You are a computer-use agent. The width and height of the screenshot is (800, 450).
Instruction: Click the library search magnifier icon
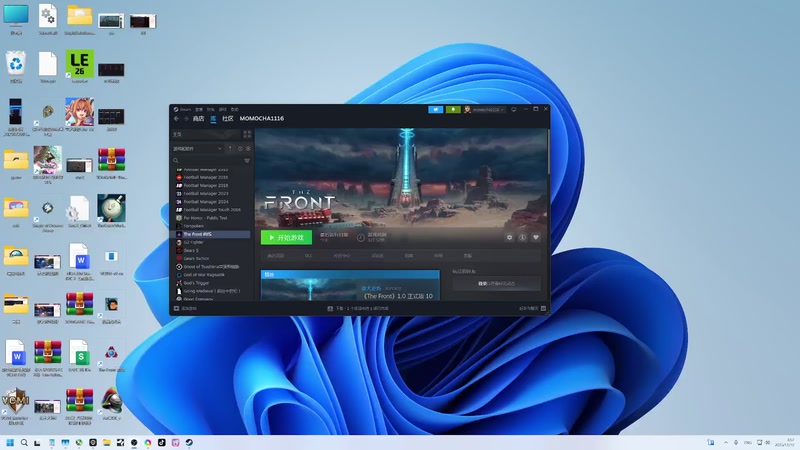pos(176,161)
